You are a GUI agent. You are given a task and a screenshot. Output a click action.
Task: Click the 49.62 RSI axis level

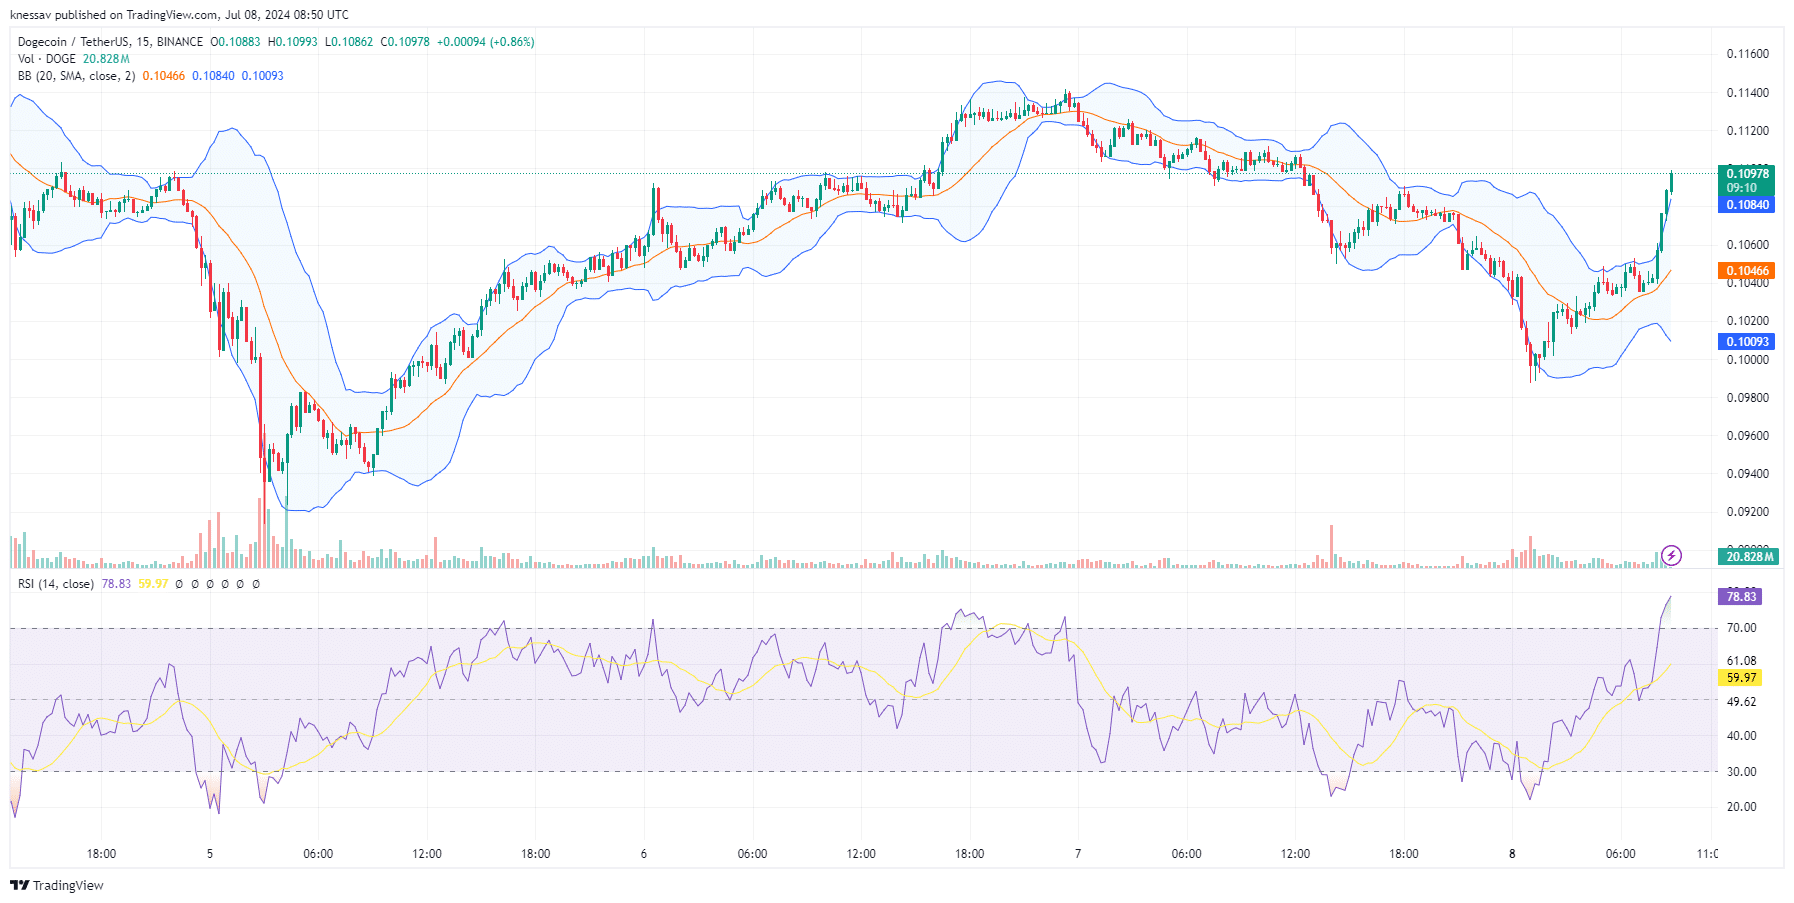tap(1742, 702)
